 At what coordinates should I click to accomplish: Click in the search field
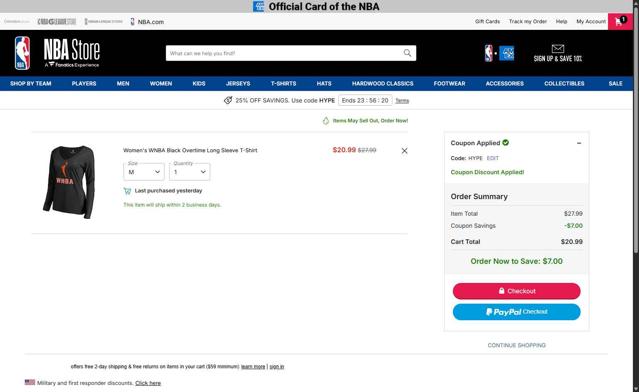pos(284,53)
